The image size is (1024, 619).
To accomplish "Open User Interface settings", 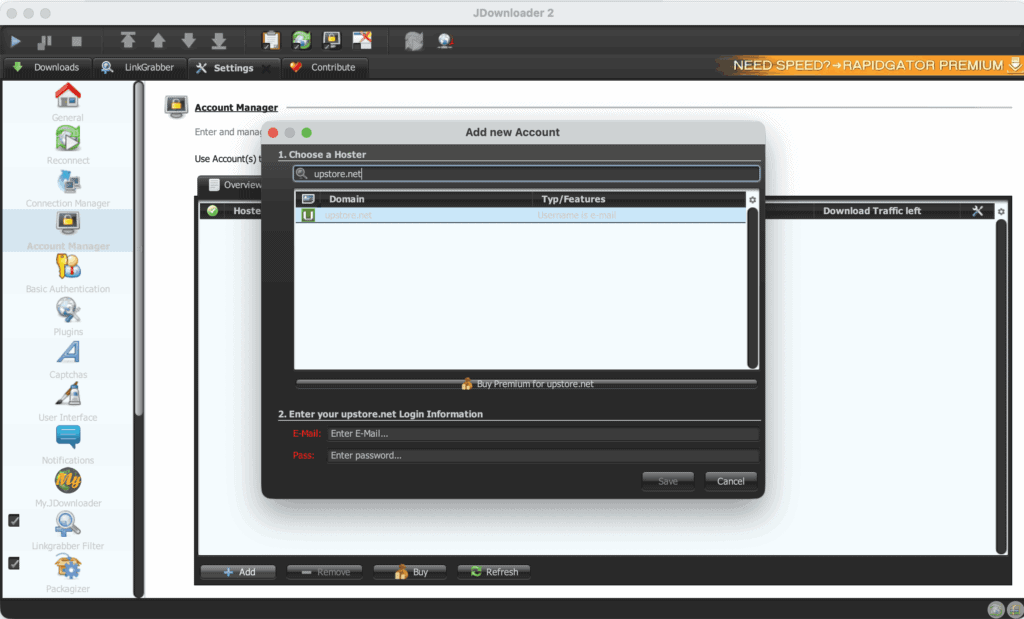I will click(68, 402).
